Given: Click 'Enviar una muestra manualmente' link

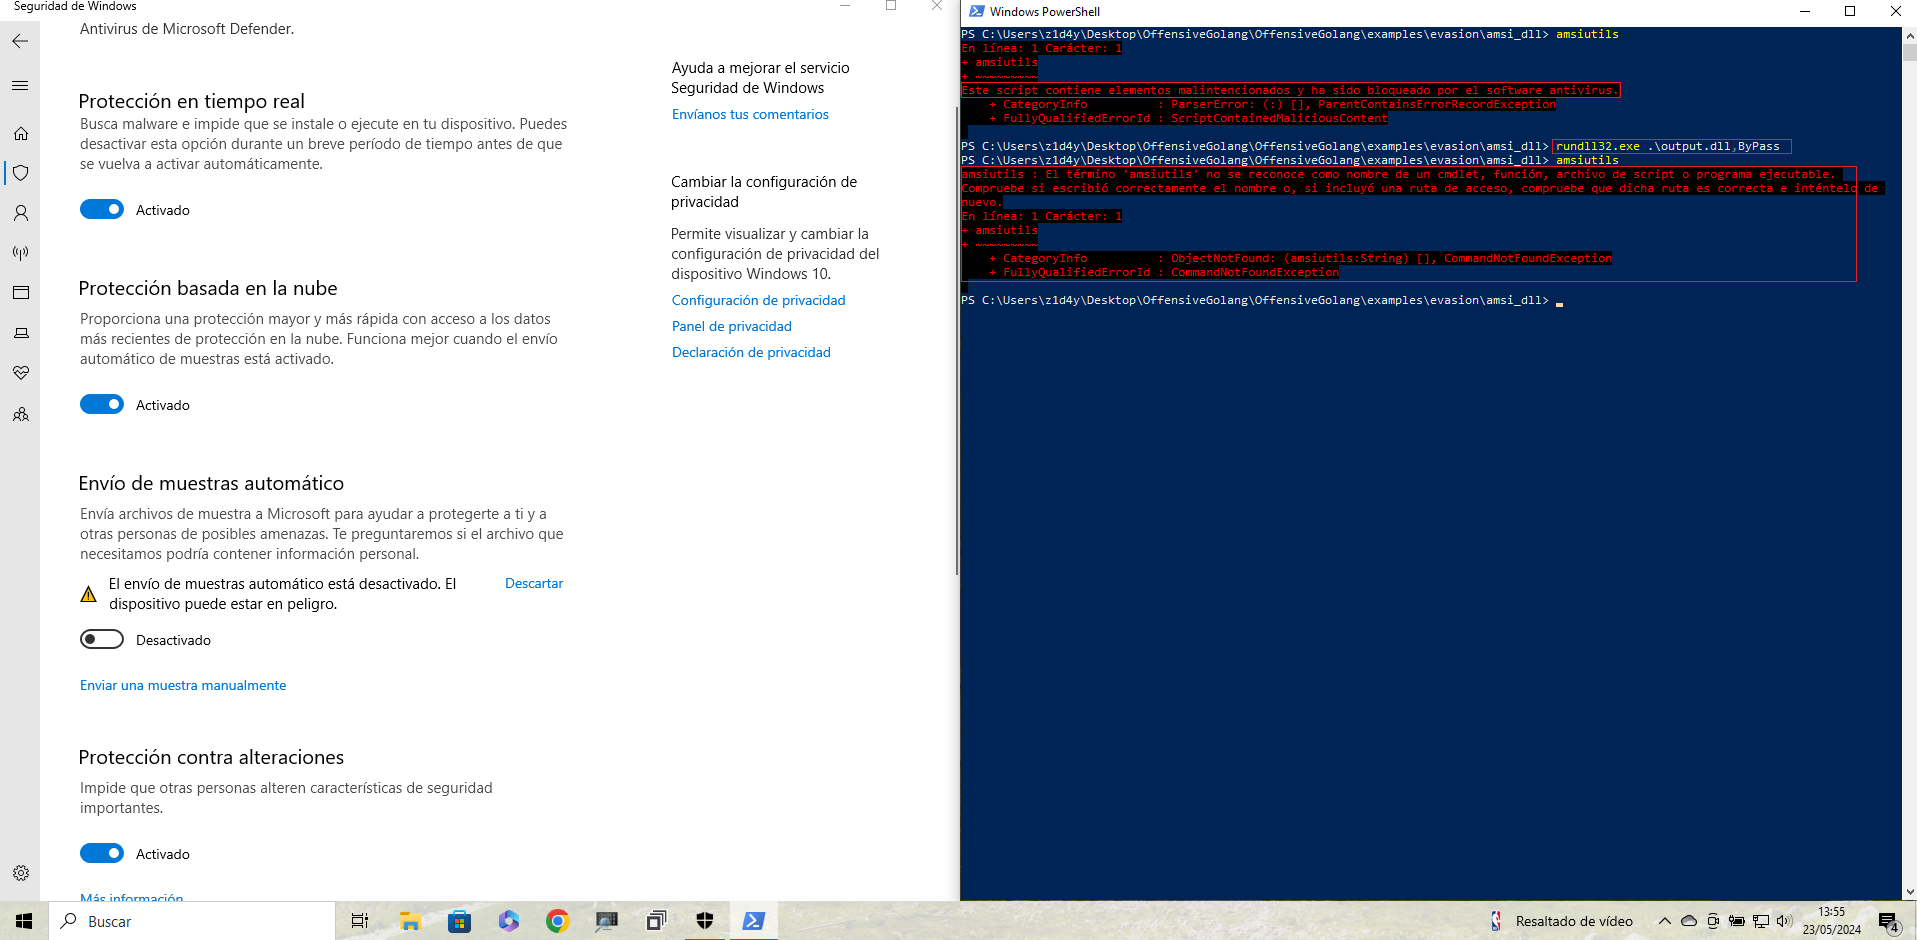Looking at the screenshot, I should (183, 685).
